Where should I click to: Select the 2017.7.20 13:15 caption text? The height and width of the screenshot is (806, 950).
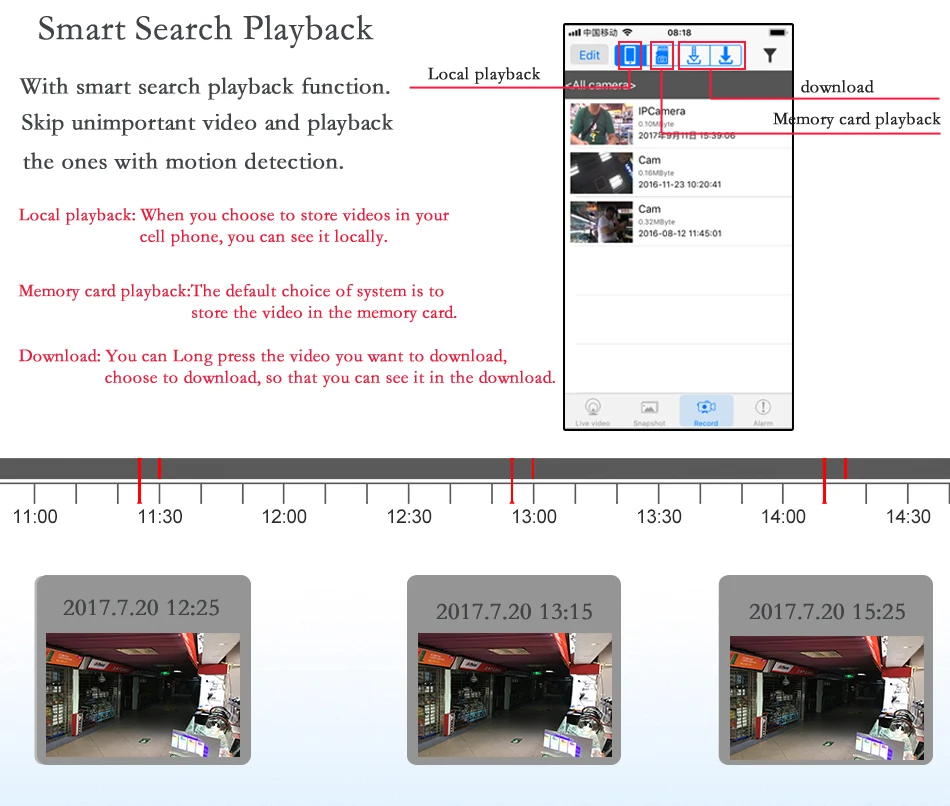(x=514, y=611)
